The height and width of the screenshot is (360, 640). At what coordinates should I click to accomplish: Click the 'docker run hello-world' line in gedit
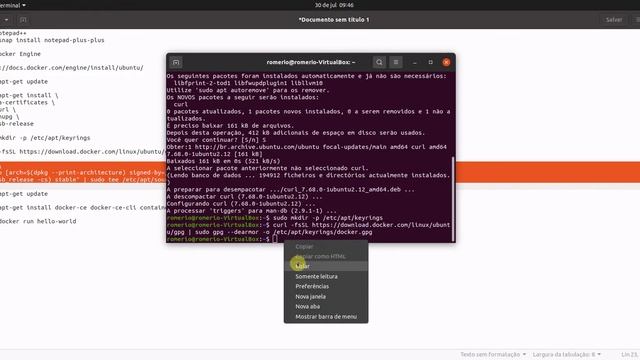click(x=38, y=221)
